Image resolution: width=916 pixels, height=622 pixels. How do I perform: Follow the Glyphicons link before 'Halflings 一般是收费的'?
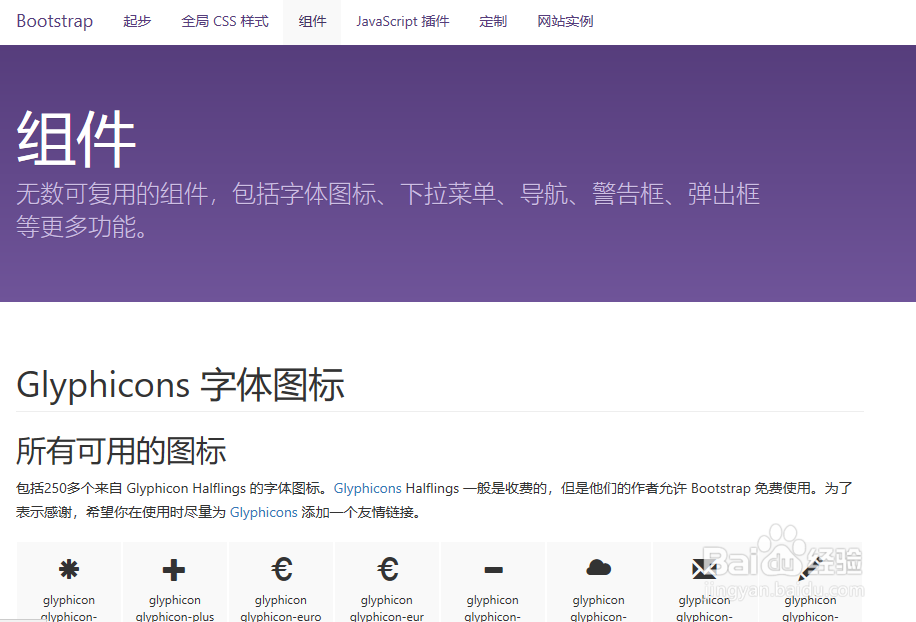click(x=367, y=488)
